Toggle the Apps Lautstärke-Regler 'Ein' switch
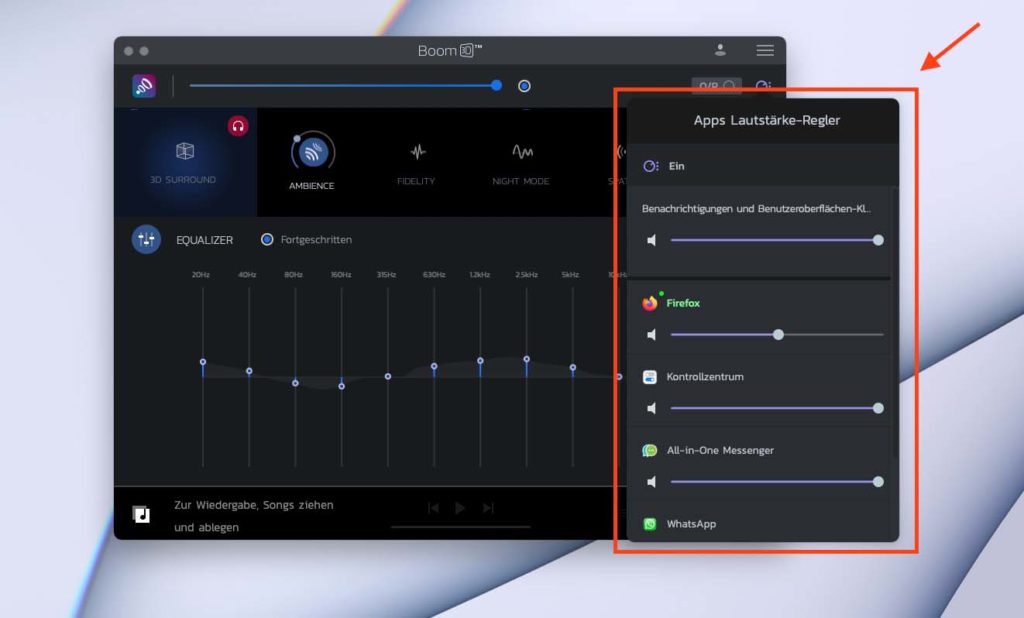This screenshot has height=618, width=1024. click(x=650, y=165)
